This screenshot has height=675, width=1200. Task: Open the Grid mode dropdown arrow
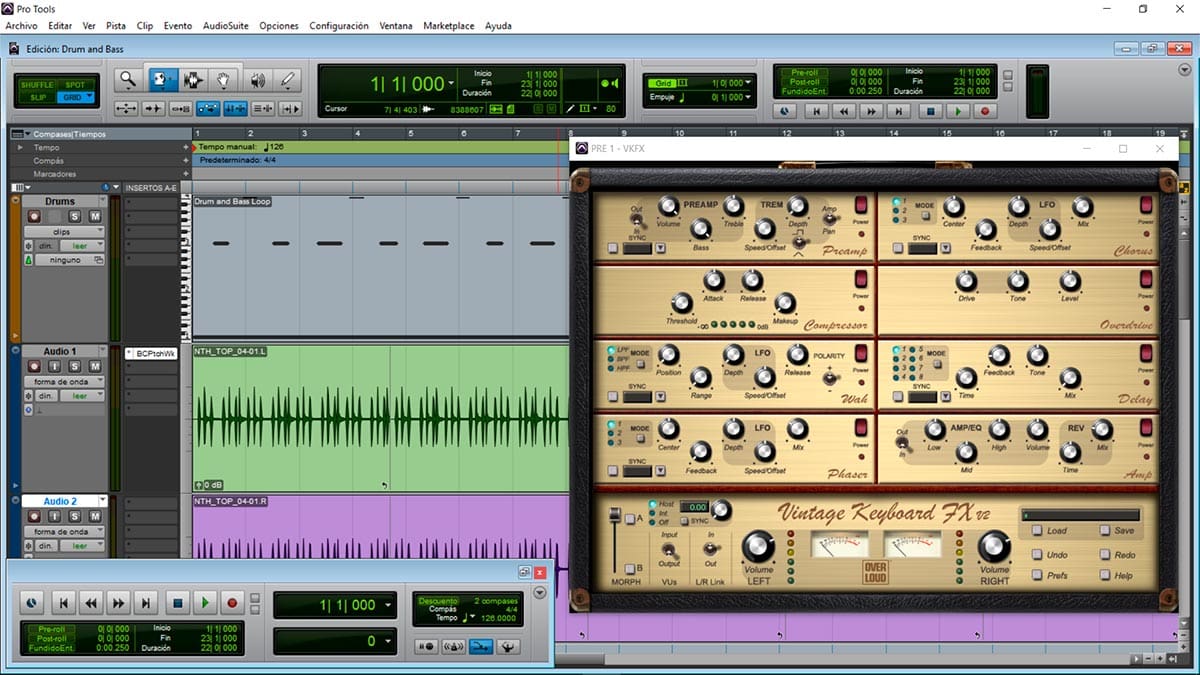point(91,97)
